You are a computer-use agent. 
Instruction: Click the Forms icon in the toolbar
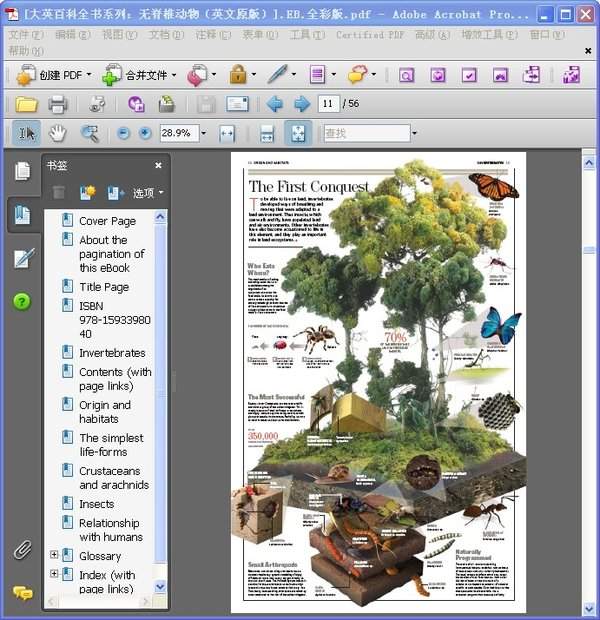coord(317,75)
